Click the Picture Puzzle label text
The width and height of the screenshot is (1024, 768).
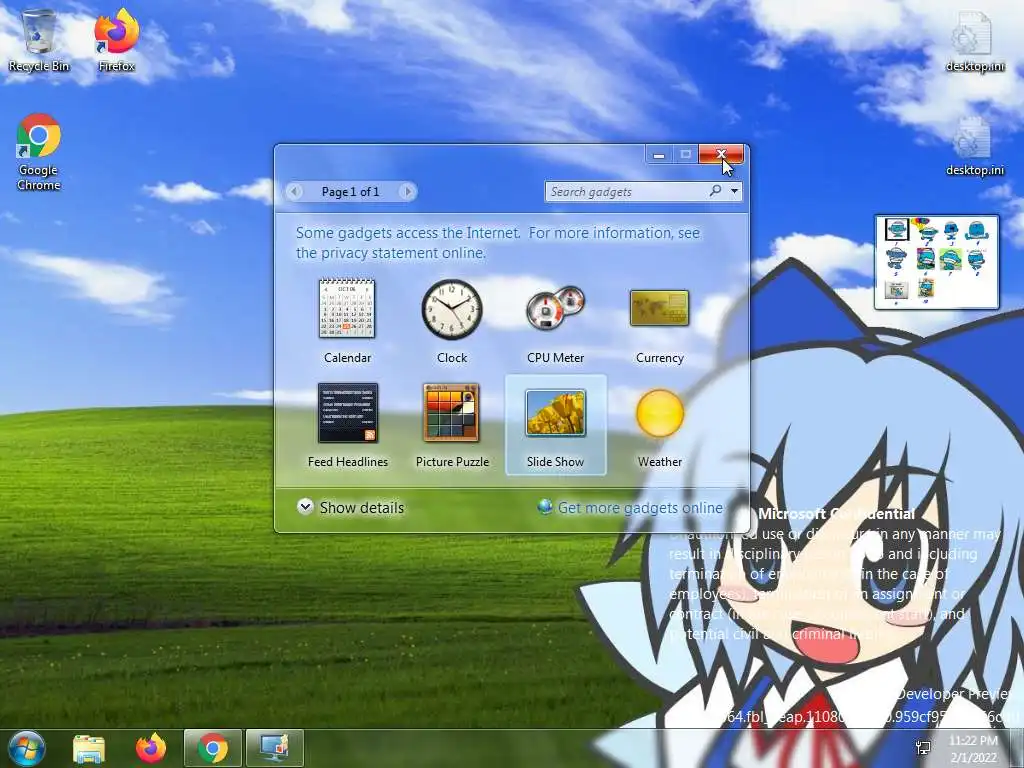tap(452, 462)
